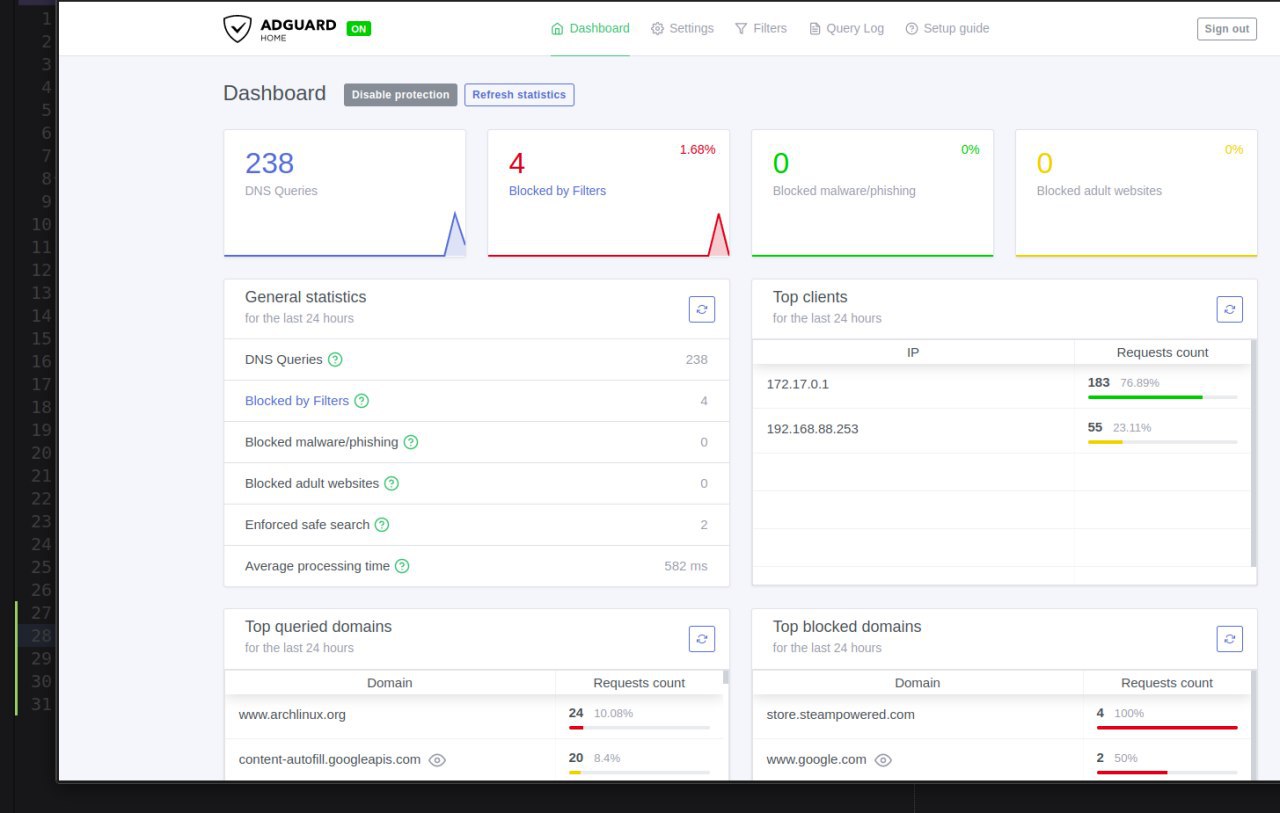
Task: Click client IP 192.168.88.253
Action: pyautogui.click(x=812, y=429)
